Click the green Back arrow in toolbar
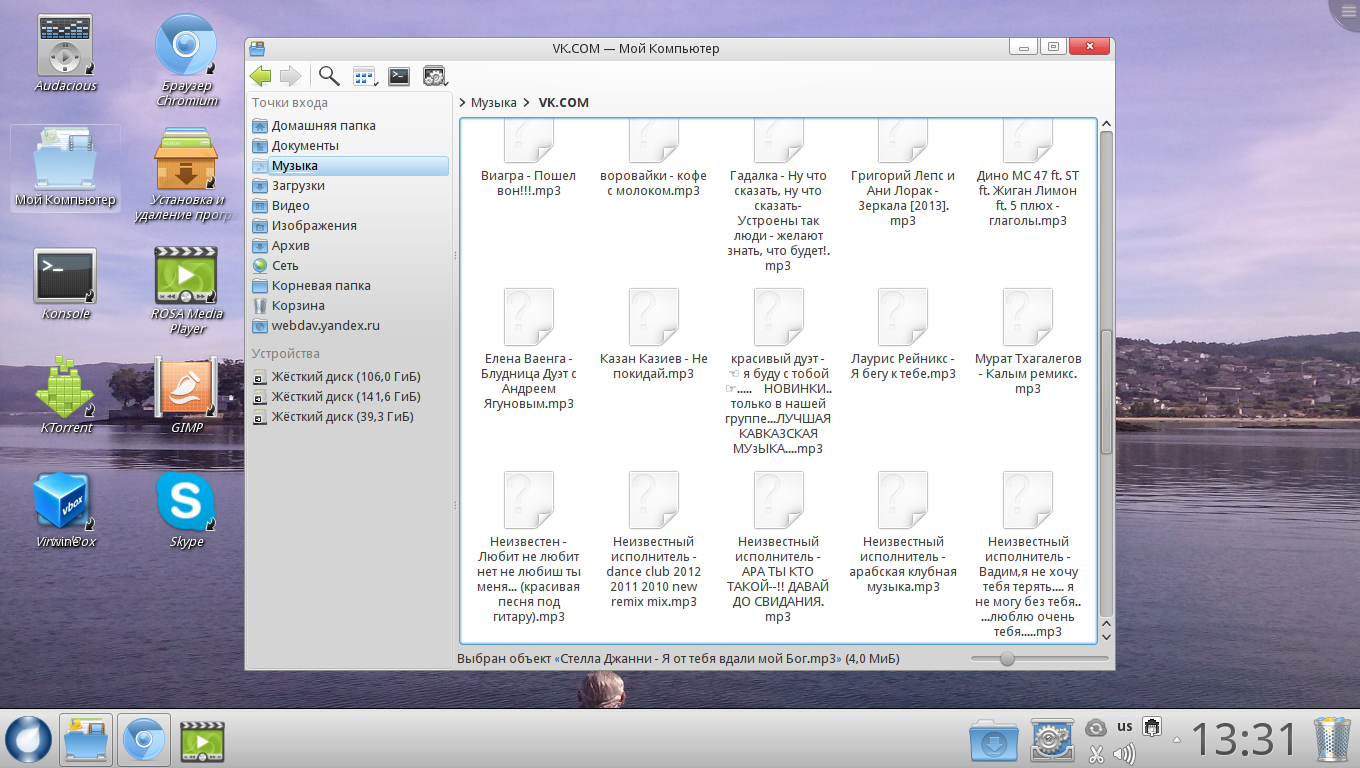This screenshot has width=1360, height=768. pos(261,76)
